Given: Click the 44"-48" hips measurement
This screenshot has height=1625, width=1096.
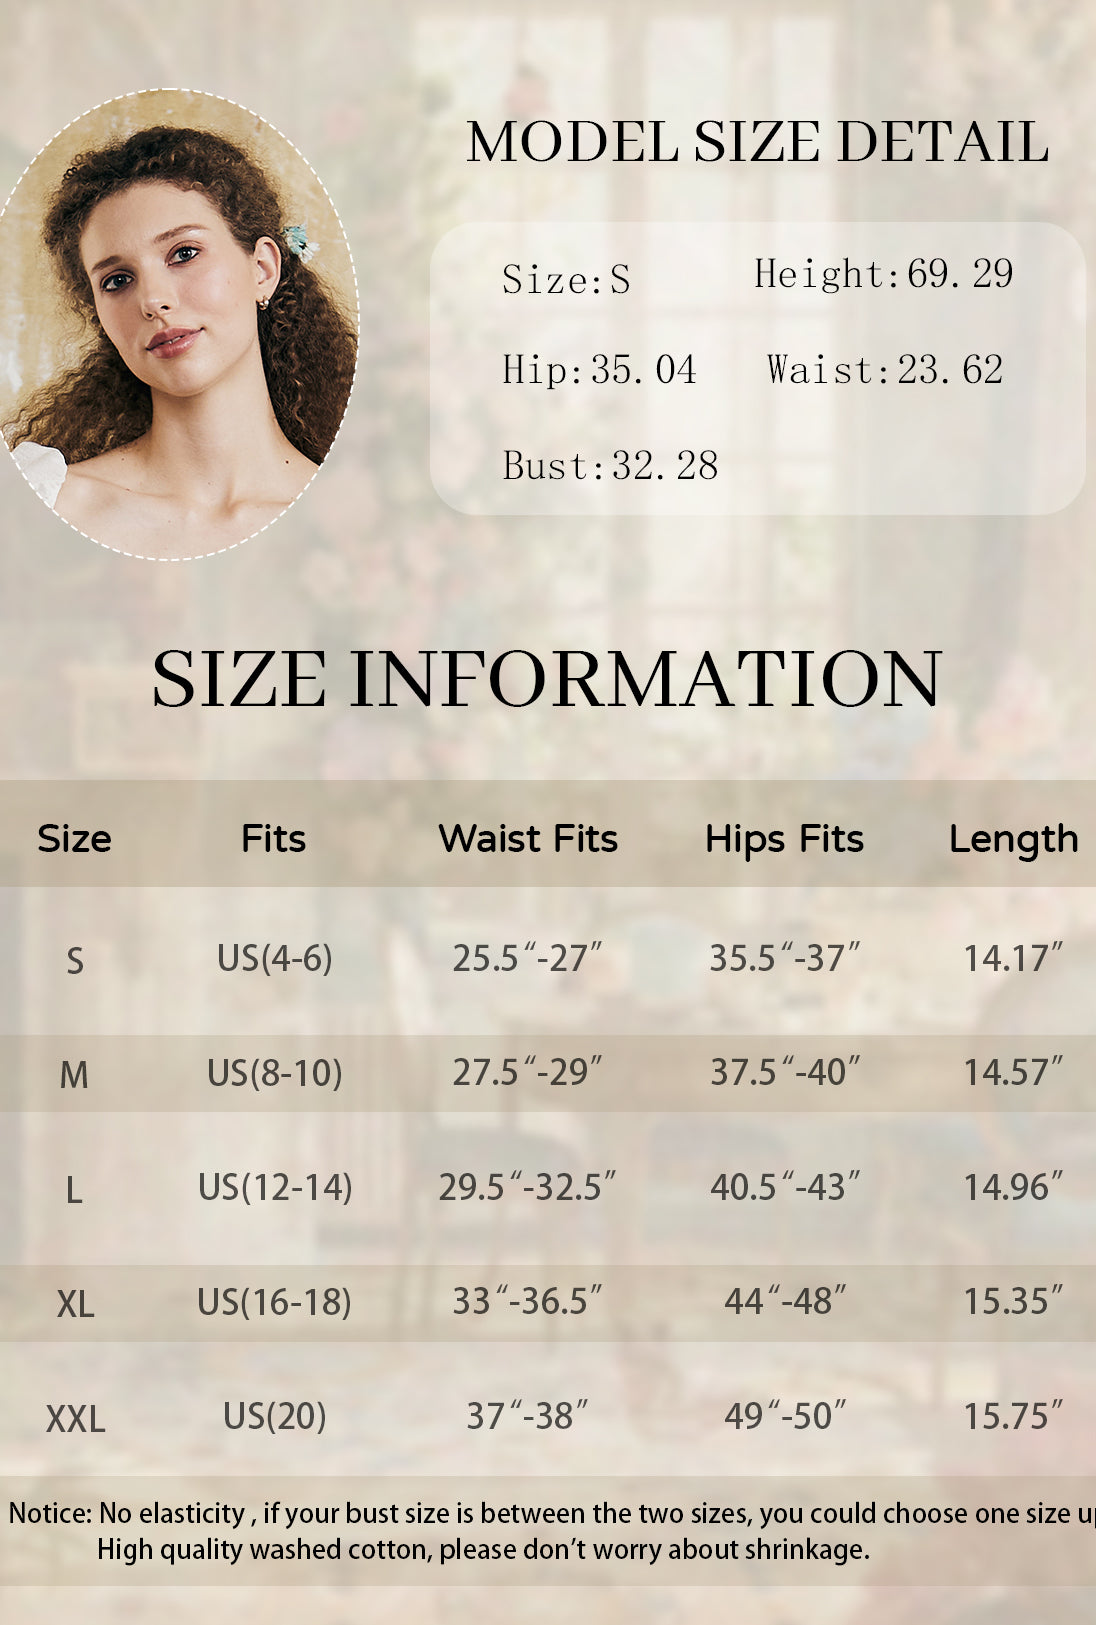Looking at the screenshot, I should (785, 1301).
